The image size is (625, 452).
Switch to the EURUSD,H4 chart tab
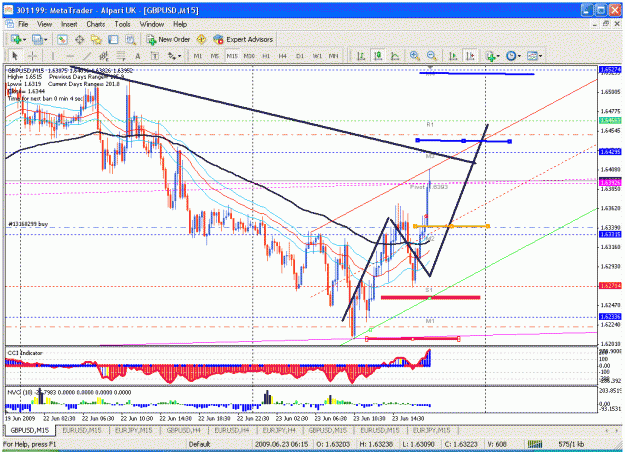click(x=232, y=430)
